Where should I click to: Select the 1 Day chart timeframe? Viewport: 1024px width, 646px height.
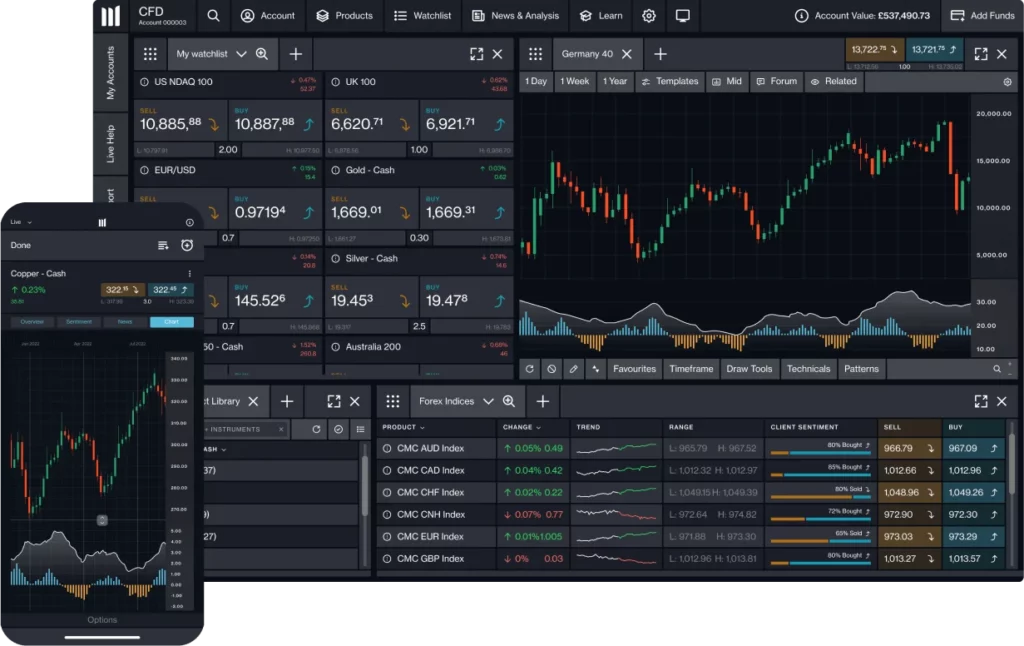pyautogui.click(x=536, y=81)
